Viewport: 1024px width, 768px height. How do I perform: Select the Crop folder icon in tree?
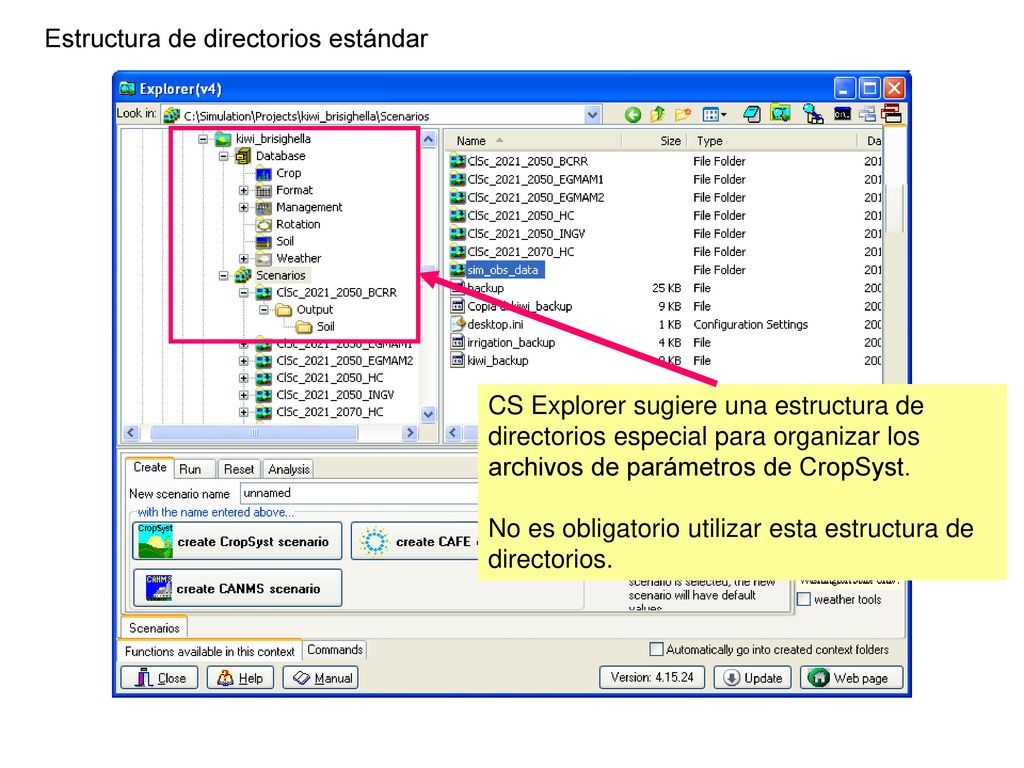coord(263,173)
